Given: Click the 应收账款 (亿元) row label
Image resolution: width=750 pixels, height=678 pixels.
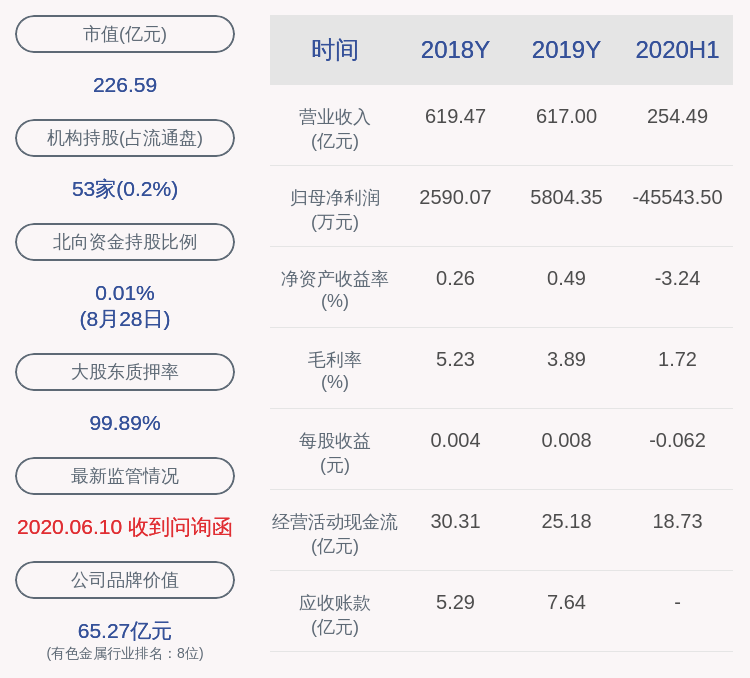Looking at the screenshot, I should pyautogui.click(x=335, y=615).
